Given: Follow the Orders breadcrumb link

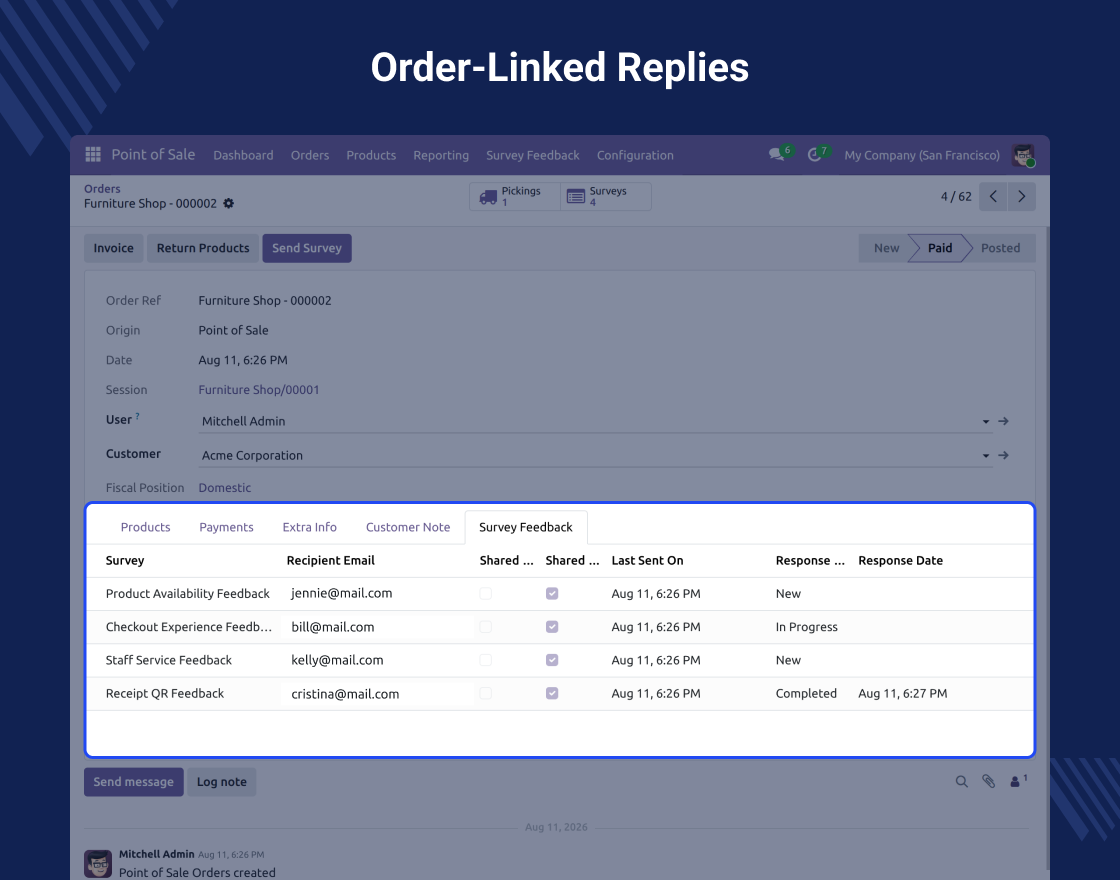Looking at the screenshot, I should (x=102, y=189).
